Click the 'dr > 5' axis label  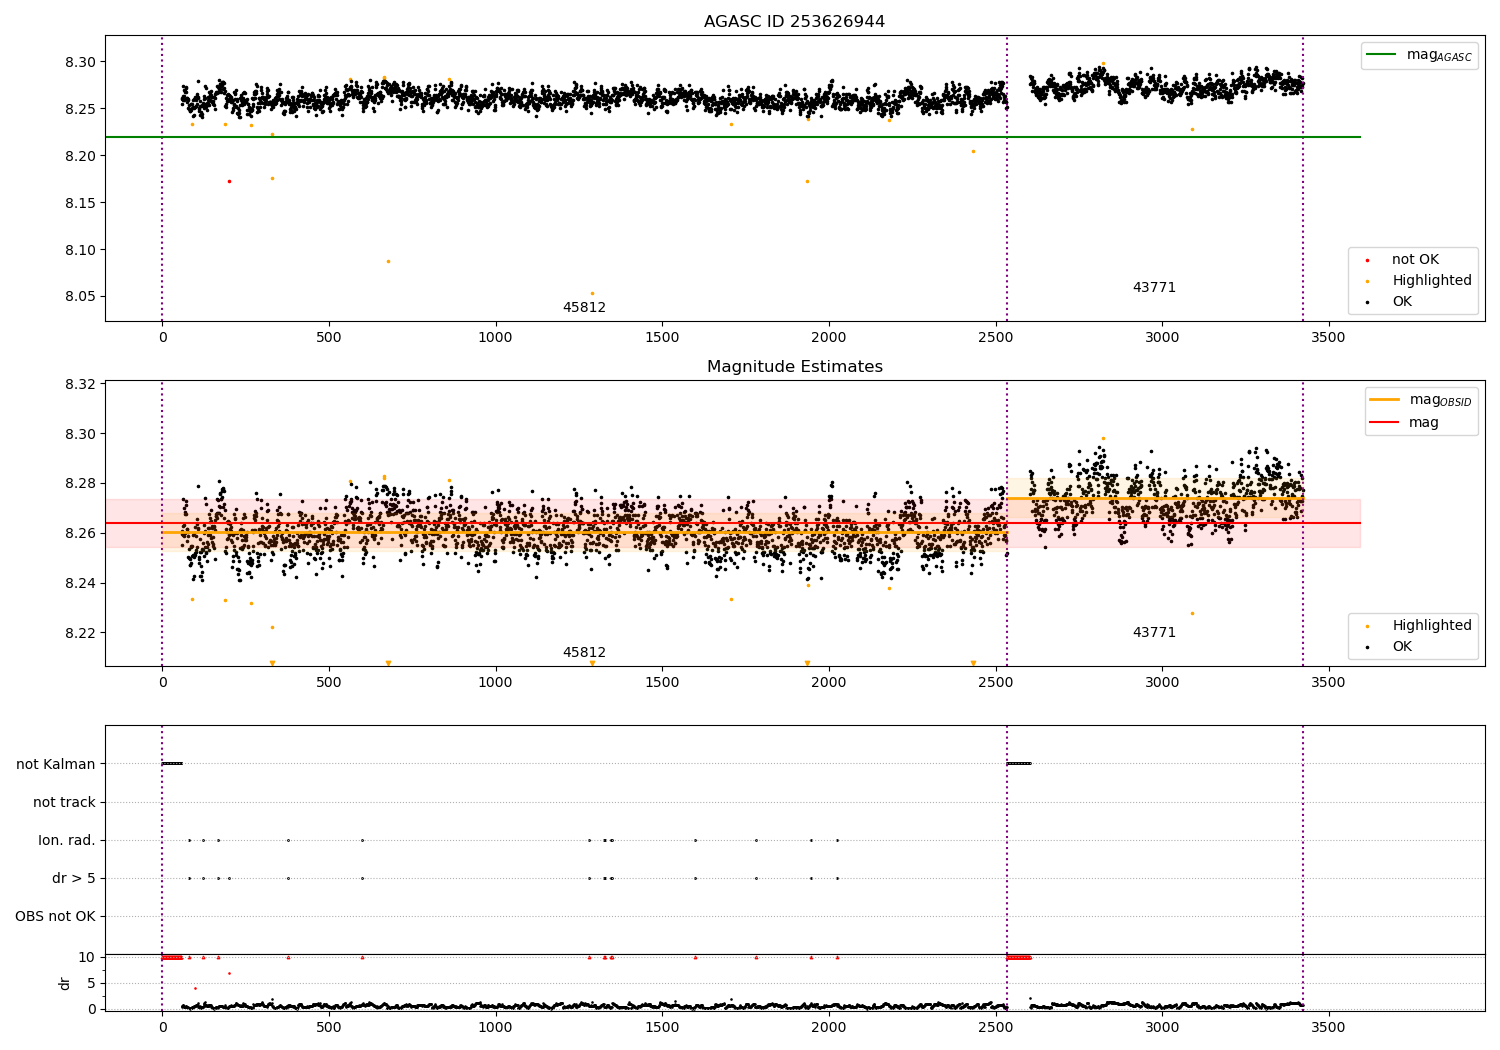74,878
